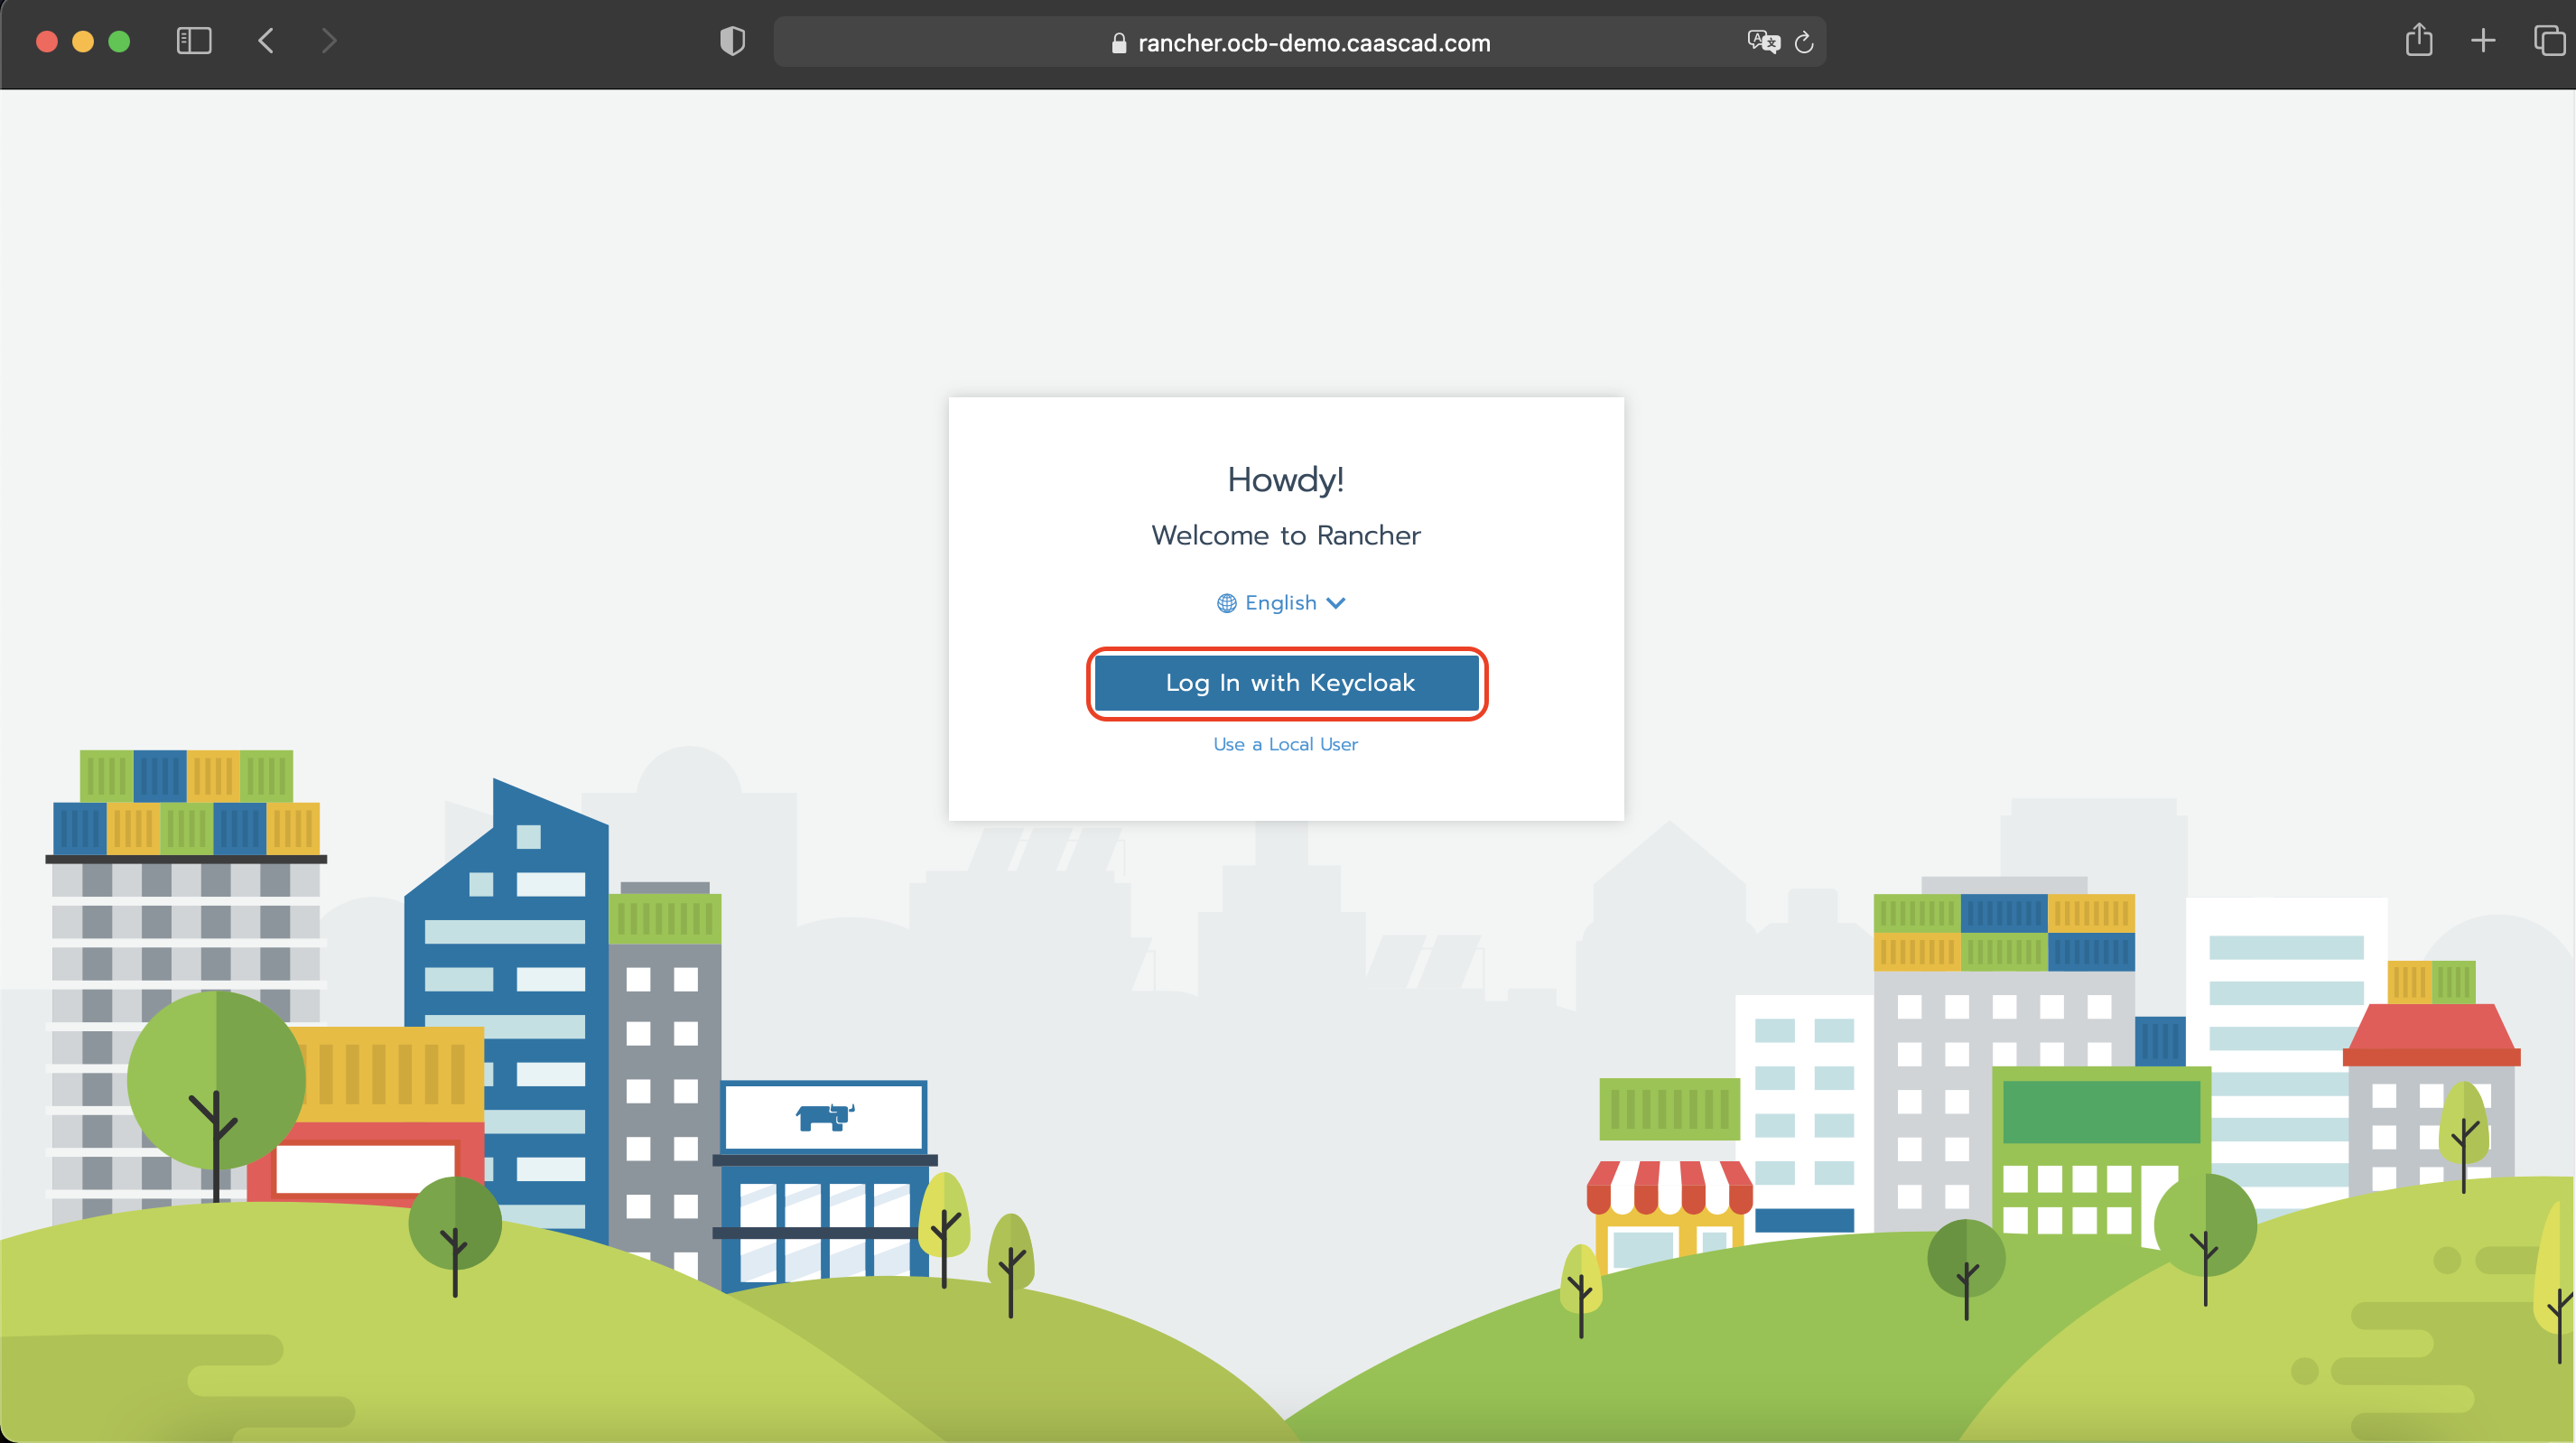Click the Log In with Keycloak button
2576x1443 pixels.
coord(1287,683)
